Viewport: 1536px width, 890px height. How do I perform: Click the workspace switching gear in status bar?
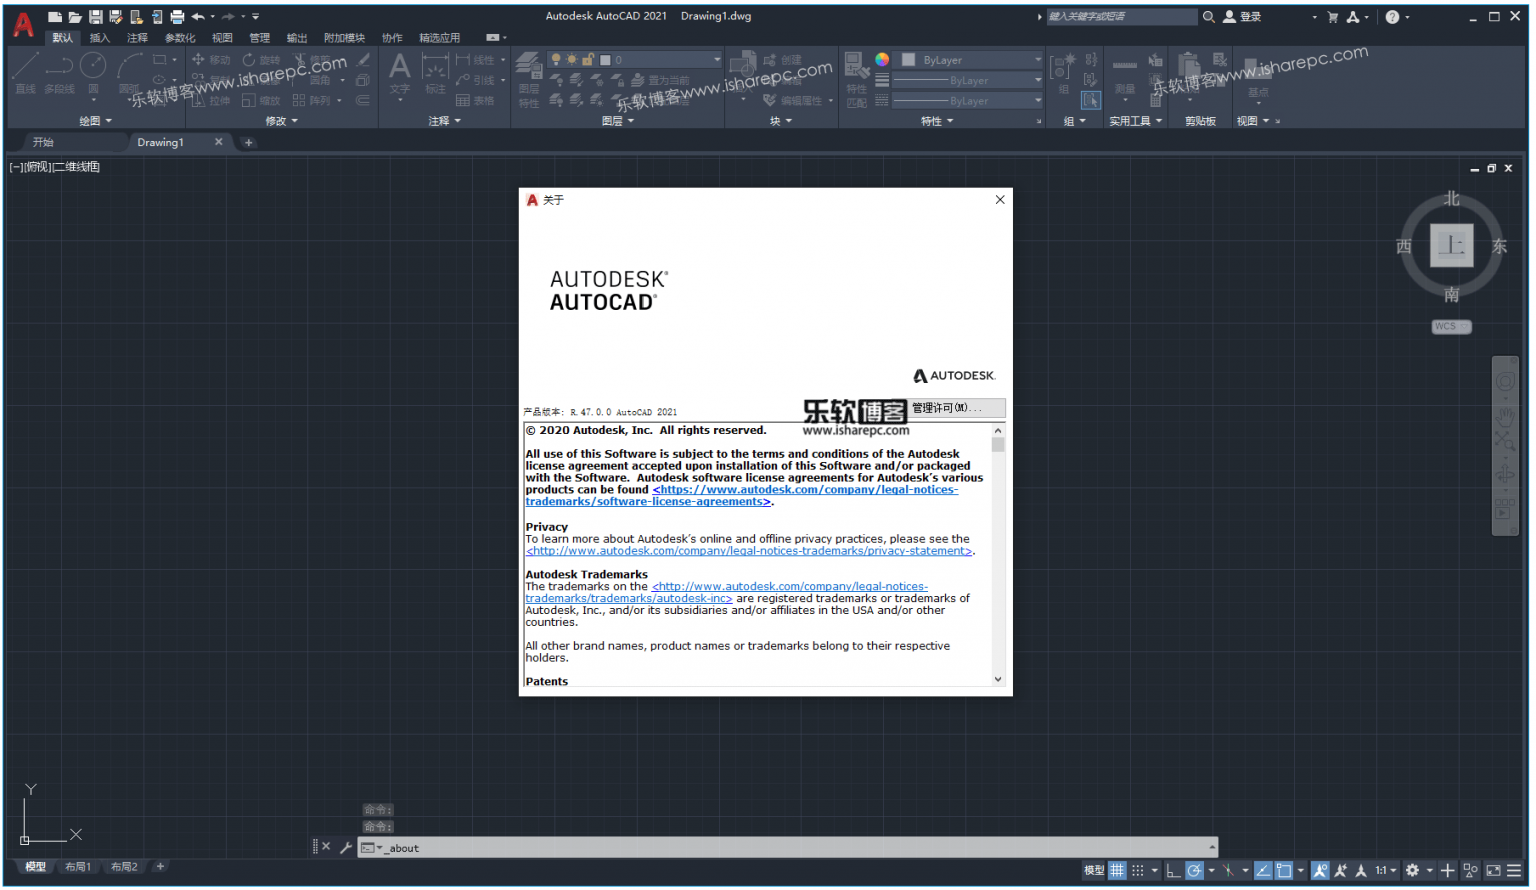(1412, 871)
